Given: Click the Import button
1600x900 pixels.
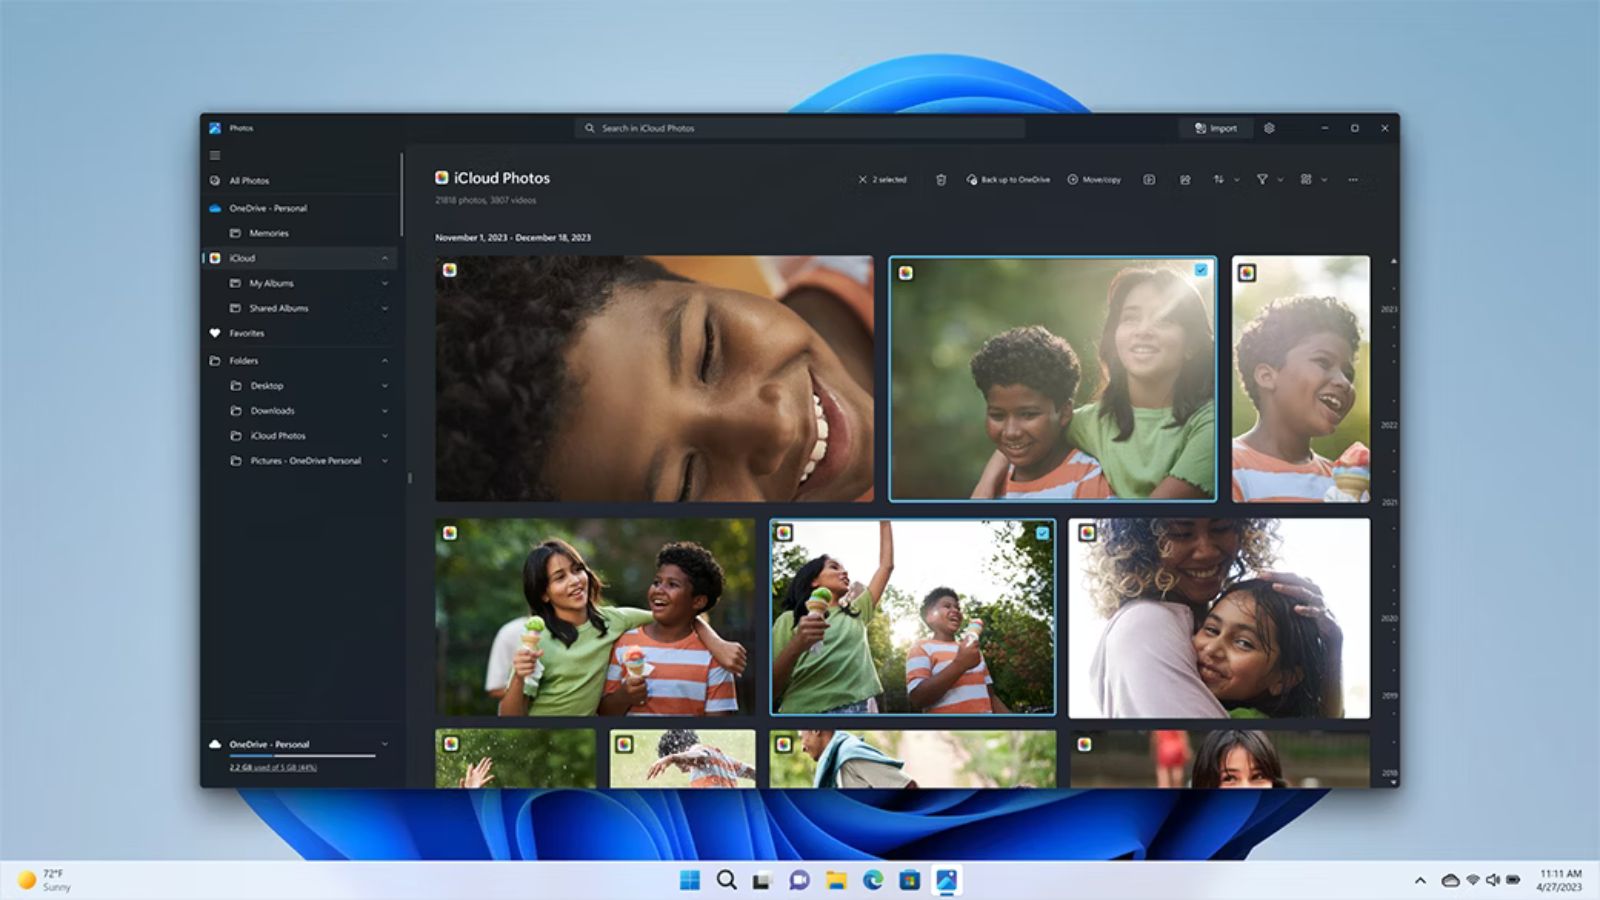Looking at the screenshot, I should (x=1216, y=128).
